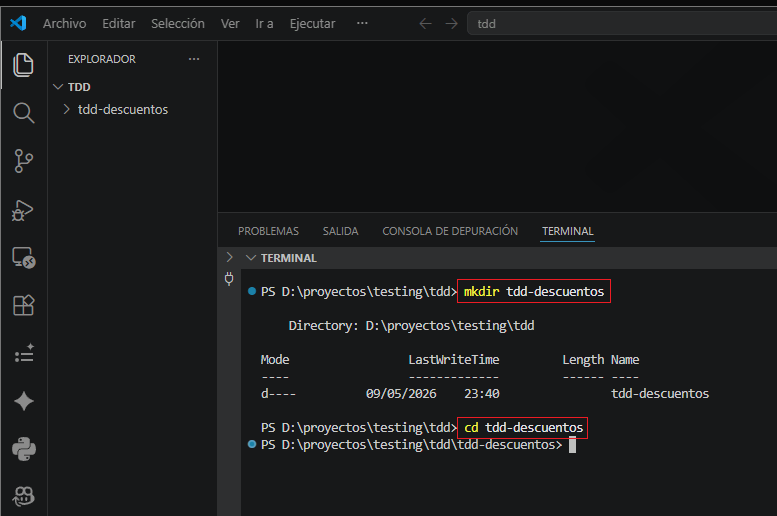Open the Extensions view icon
Viewport: 777px width, 516px height.
(23, 305)
